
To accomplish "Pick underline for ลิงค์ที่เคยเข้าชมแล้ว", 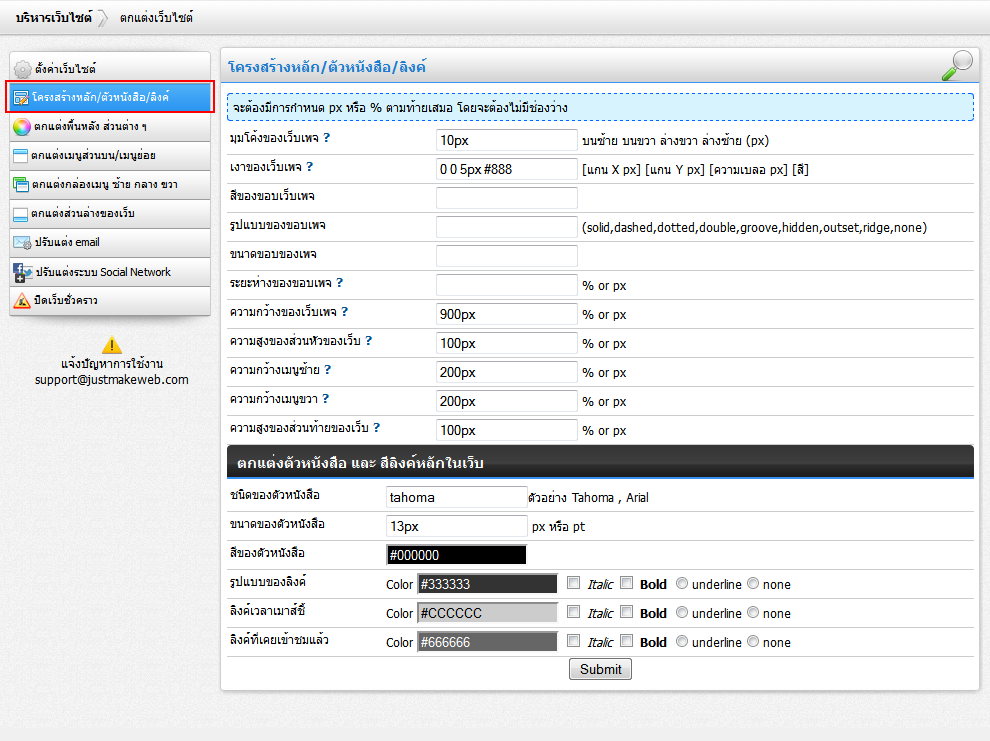I will pyautogui.click(x=682, y=642).
